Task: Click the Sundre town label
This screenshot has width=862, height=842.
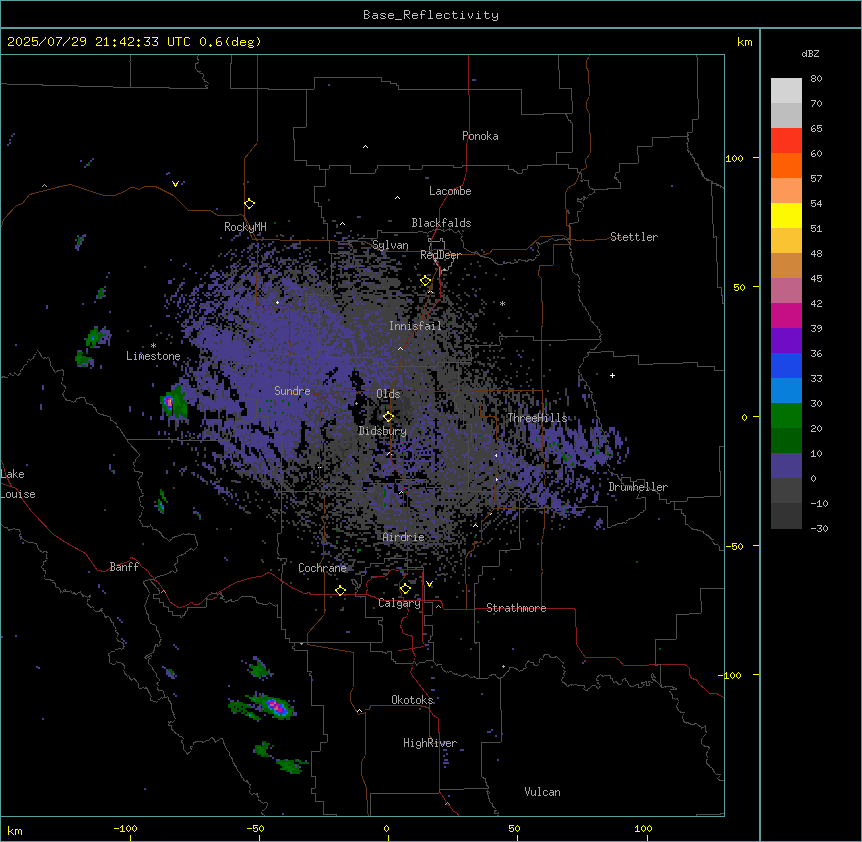Action: (292, 391)
